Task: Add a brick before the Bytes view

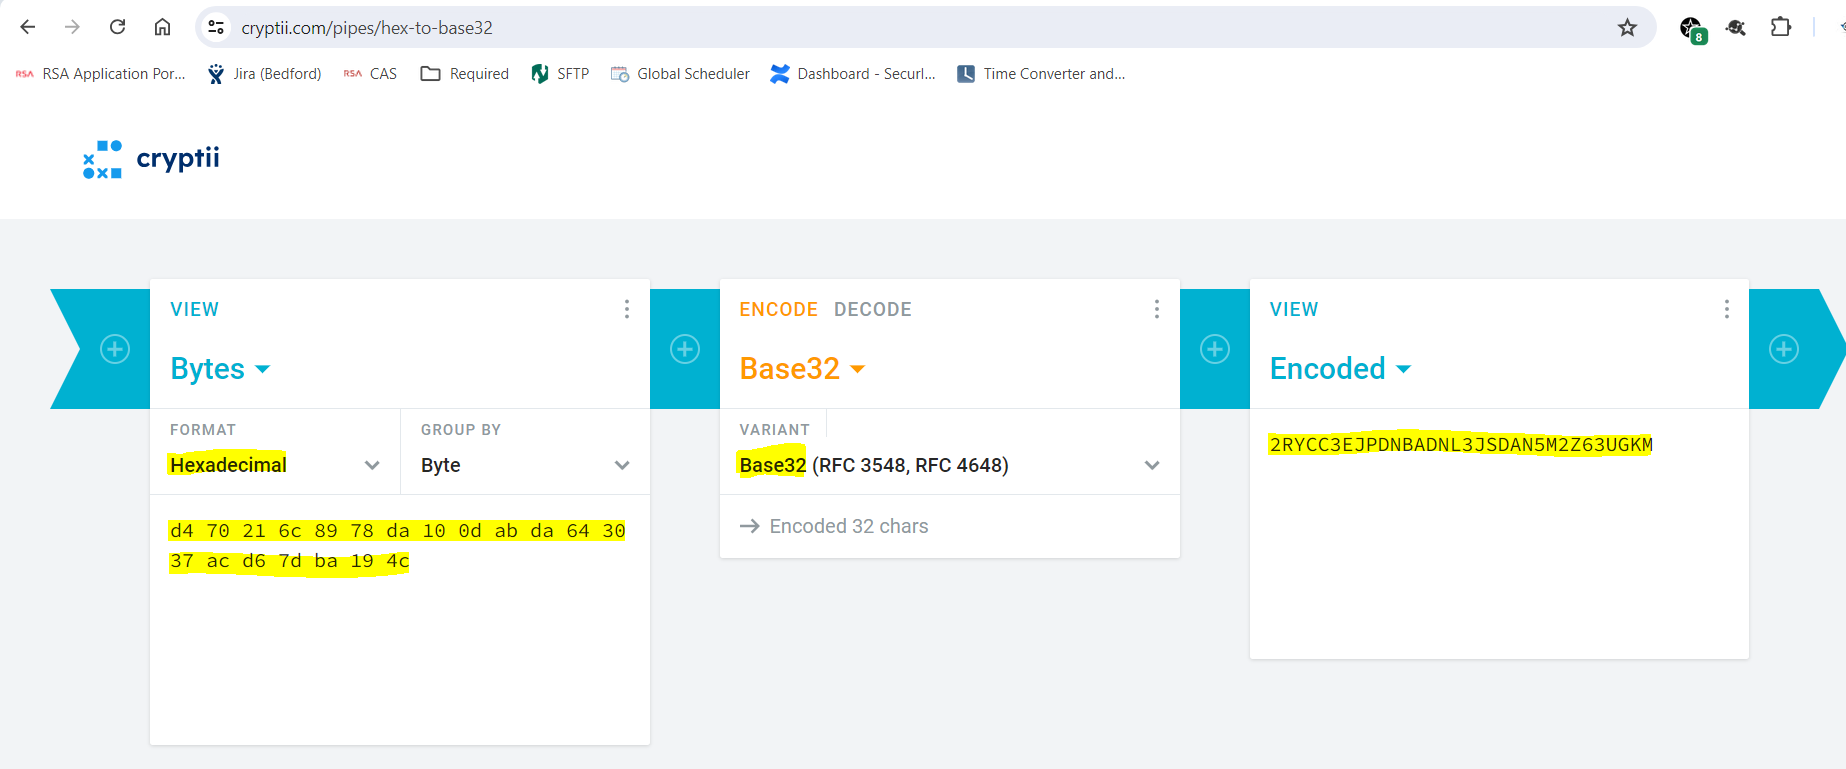Action: coord(115,349)
